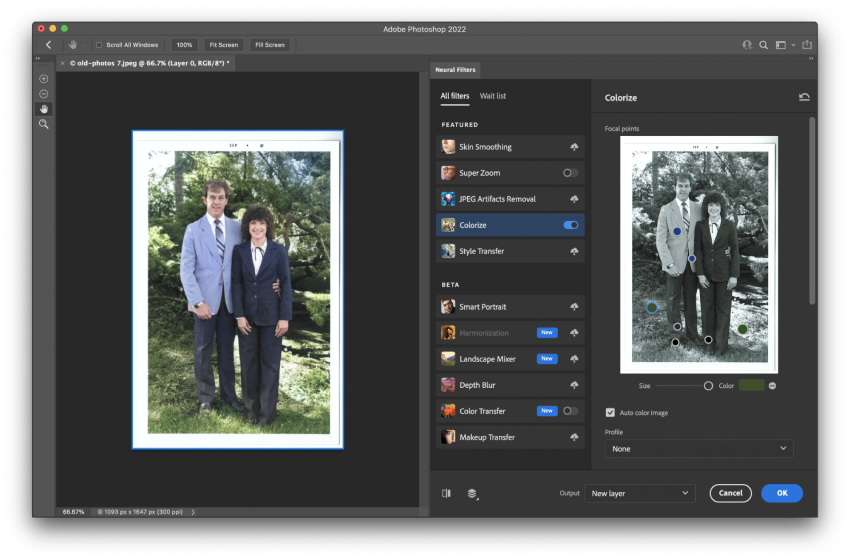Viewport: 850px width, 560px height.
Task: Expand the workspace dropdown arrow in top right
Action: (x=793, y=45)
